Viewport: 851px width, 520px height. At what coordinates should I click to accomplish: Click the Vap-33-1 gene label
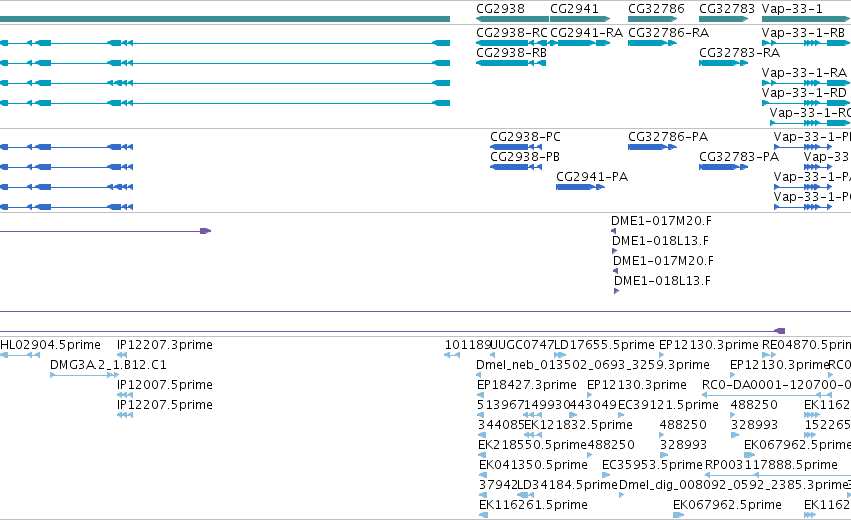click(792, 9)
